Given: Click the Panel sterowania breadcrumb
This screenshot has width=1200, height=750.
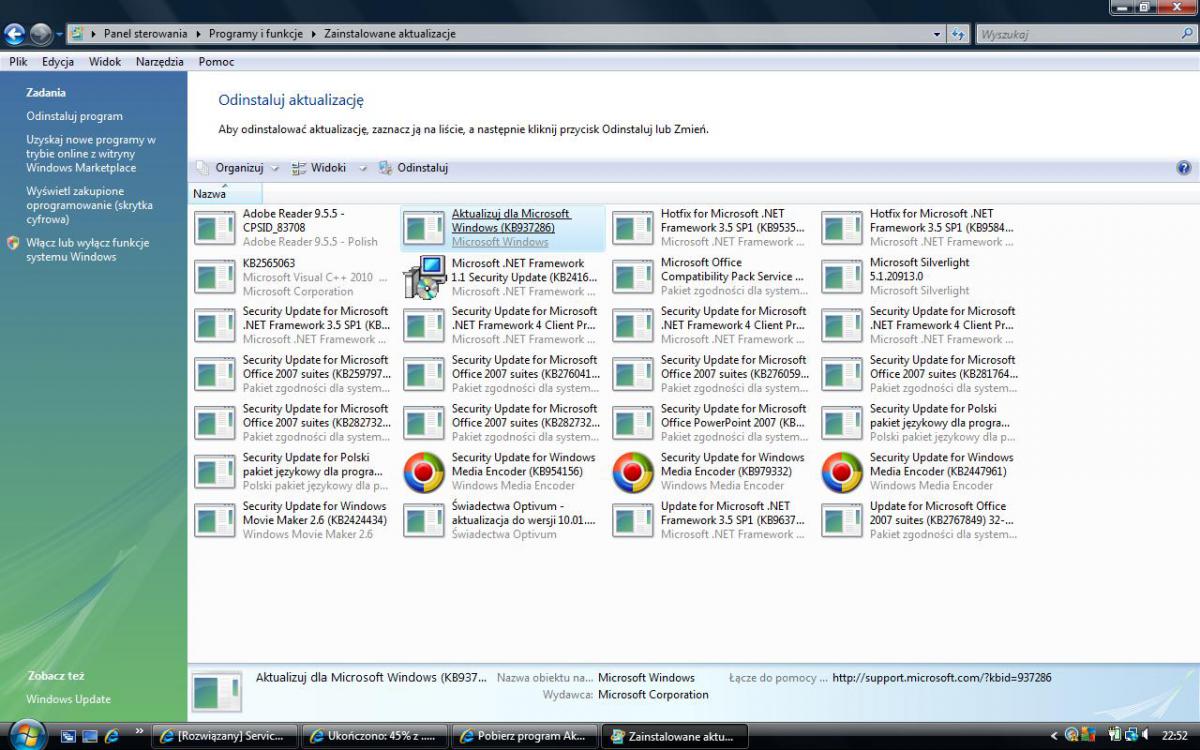Looking at the screenshot, I should point(147,34).
